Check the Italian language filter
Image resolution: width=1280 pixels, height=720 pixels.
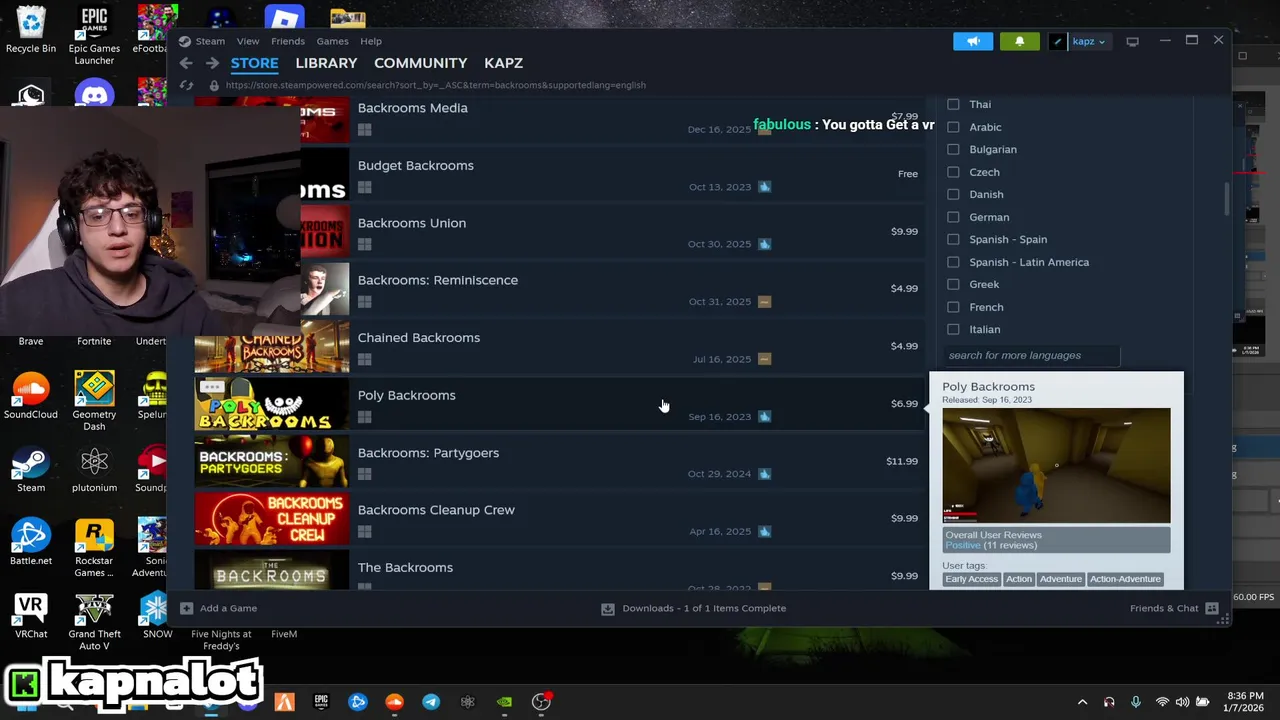coord(953,329)
